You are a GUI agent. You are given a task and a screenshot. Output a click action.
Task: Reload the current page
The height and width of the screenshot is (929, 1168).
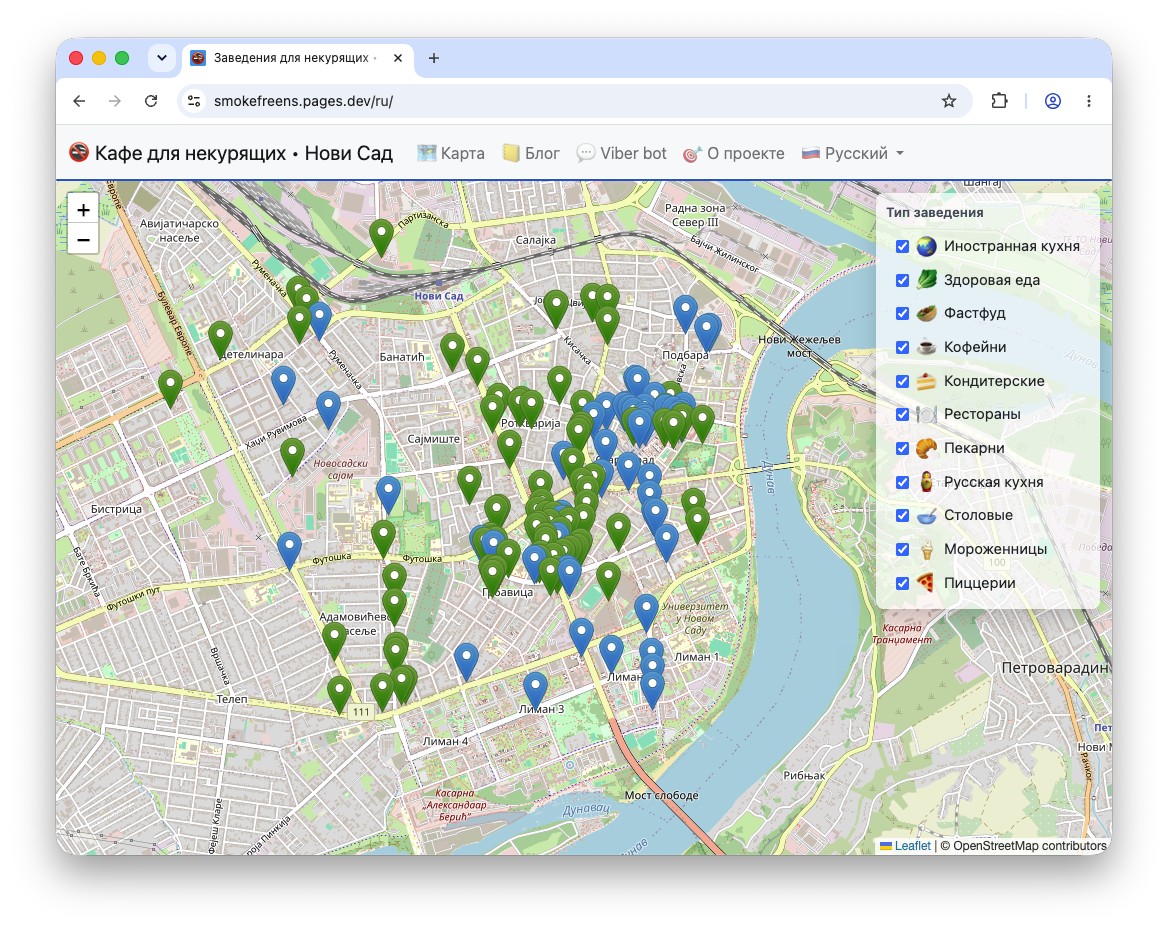click(151, 101)
